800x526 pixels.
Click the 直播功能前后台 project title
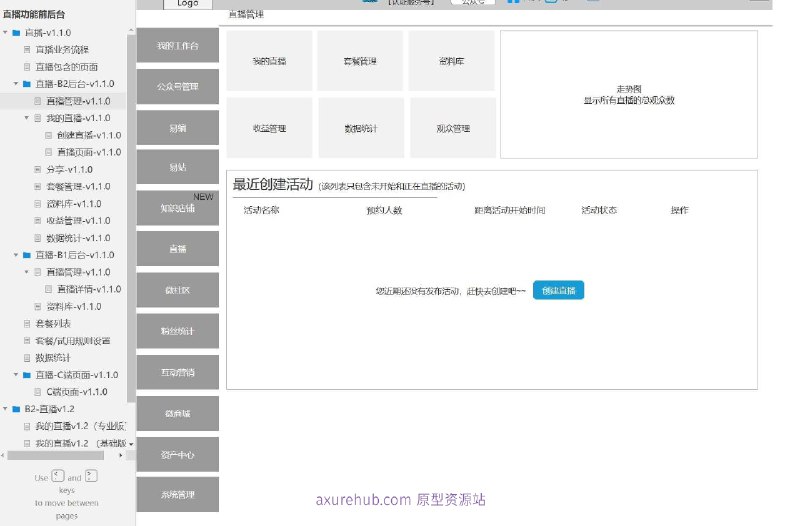34,14
